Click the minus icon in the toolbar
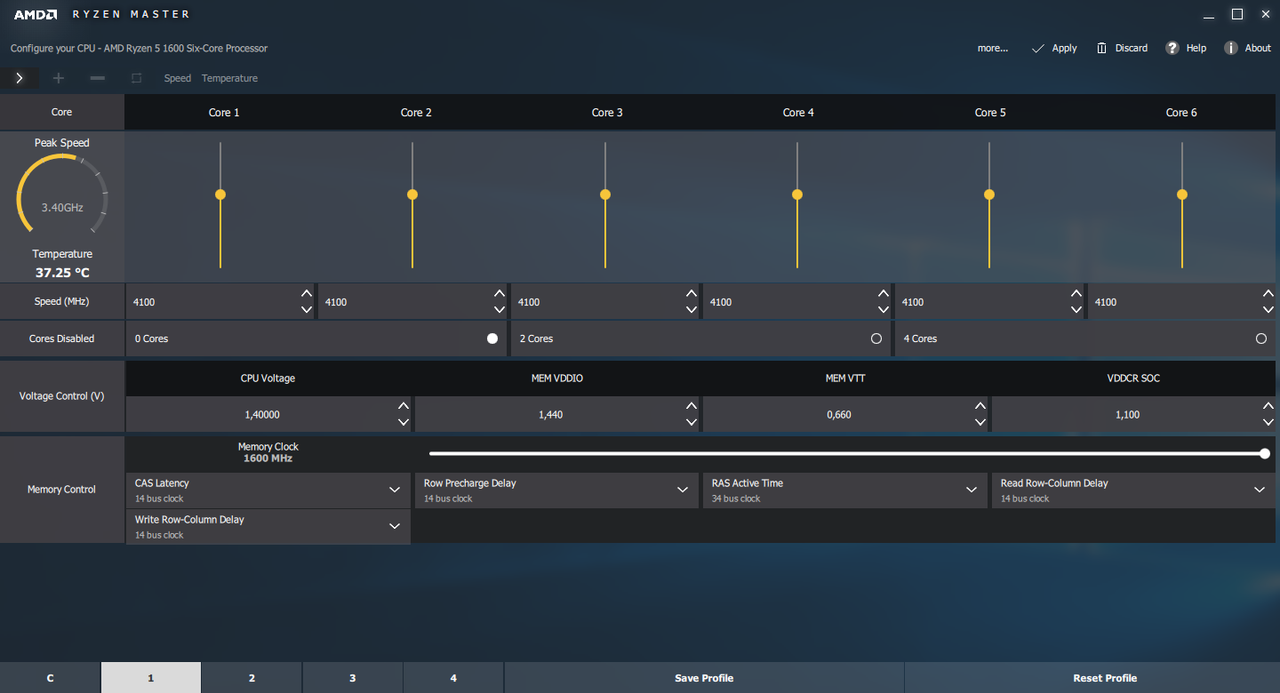1280x693 pixels. 97,78
